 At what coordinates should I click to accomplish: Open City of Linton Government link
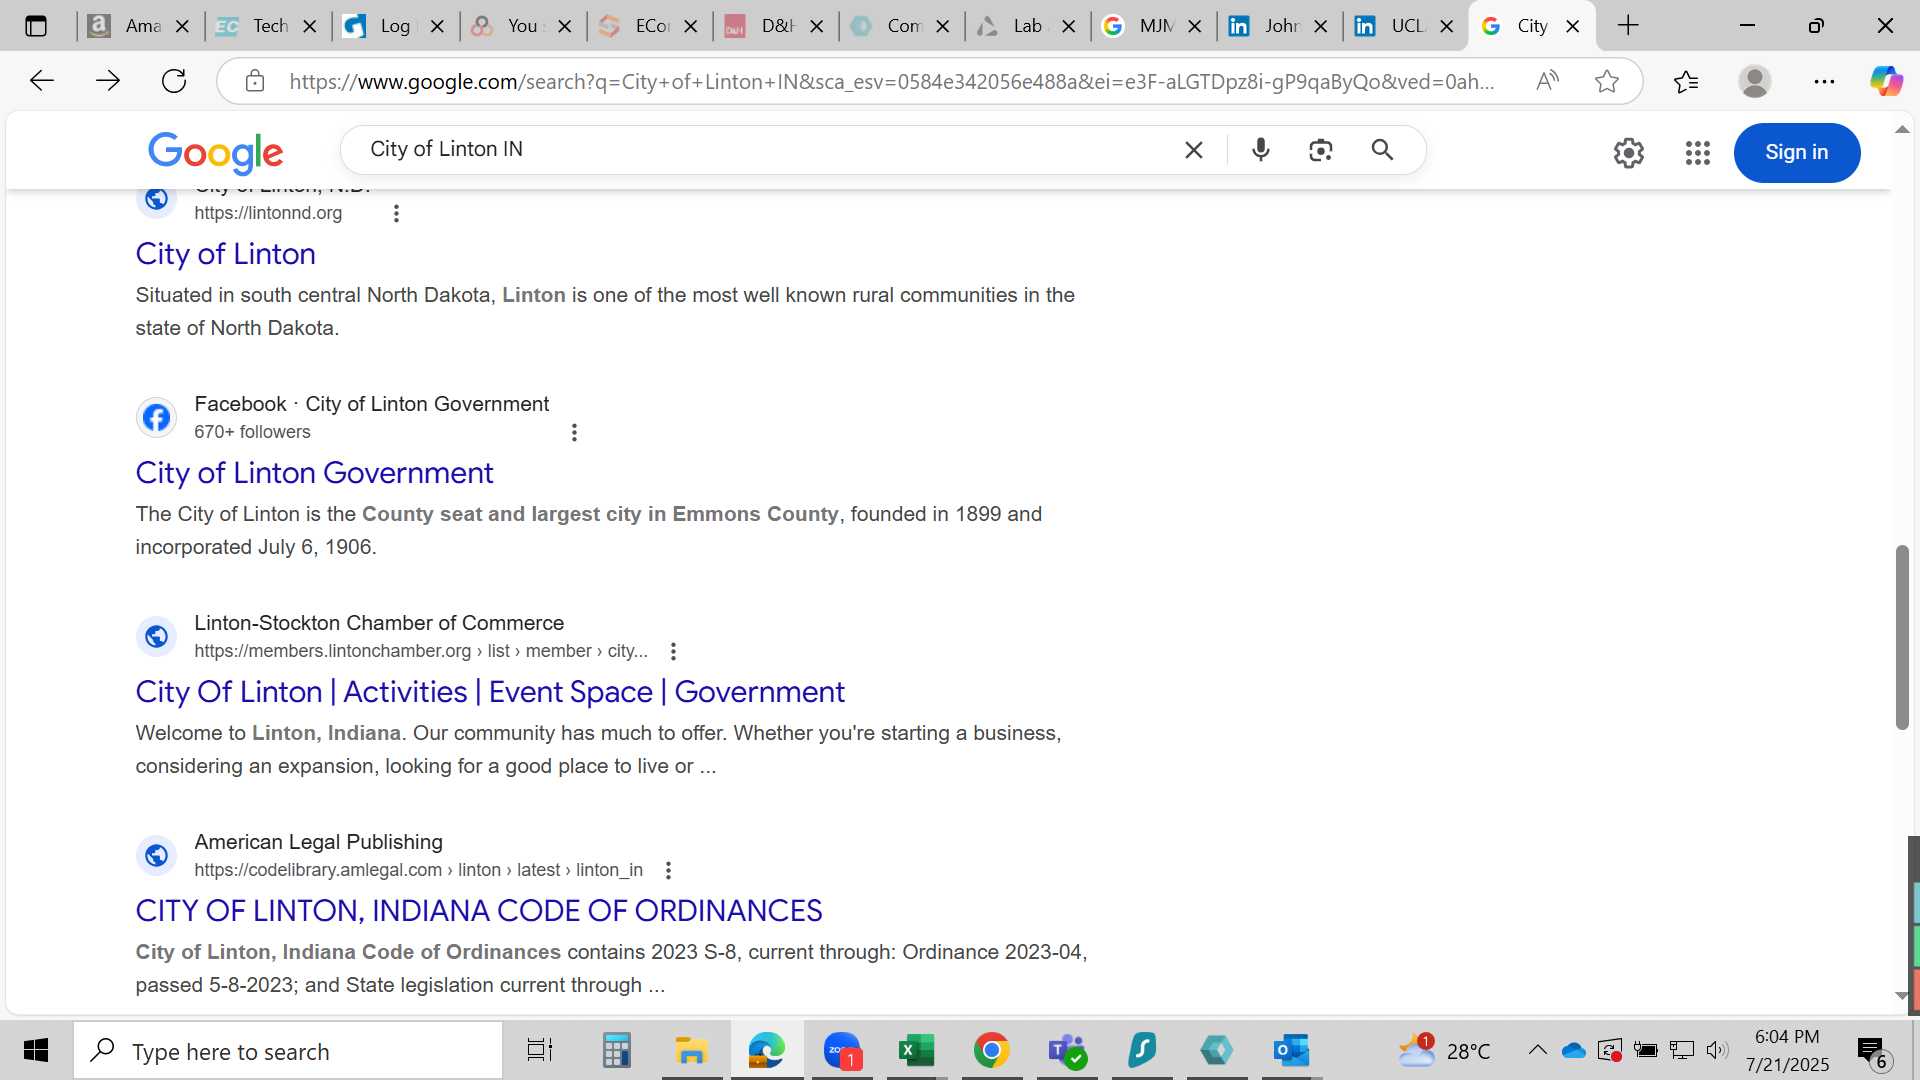point(315,473)
